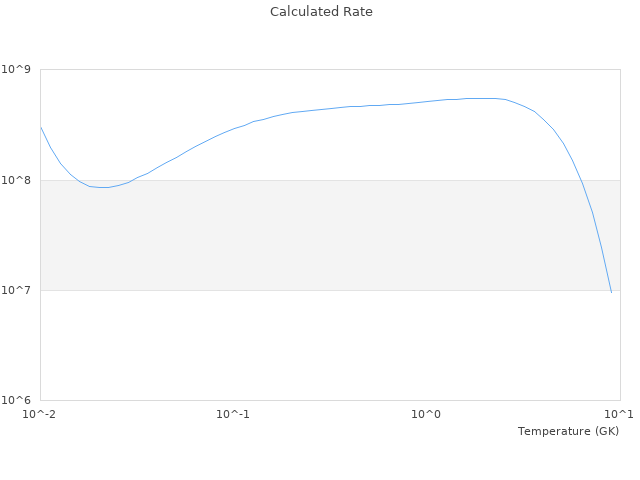Select the 10^6 y-axis tick label
Image resolution: width=640 pixels, height=480 pixels.
click(x=18, y=400)
